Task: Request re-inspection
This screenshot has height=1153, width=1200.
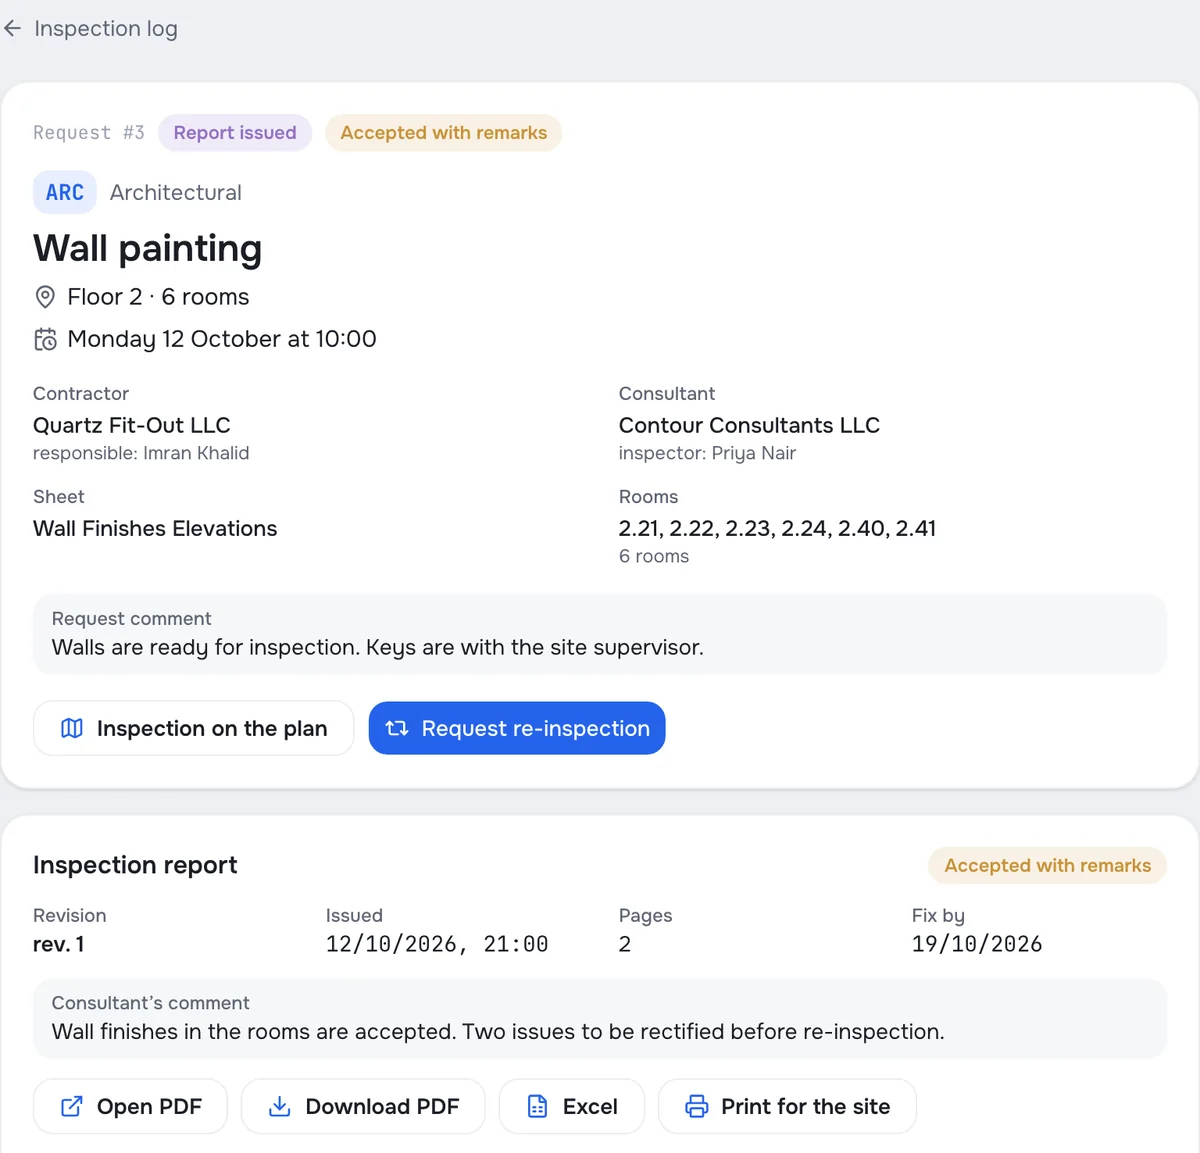Action: pos(517,728)
